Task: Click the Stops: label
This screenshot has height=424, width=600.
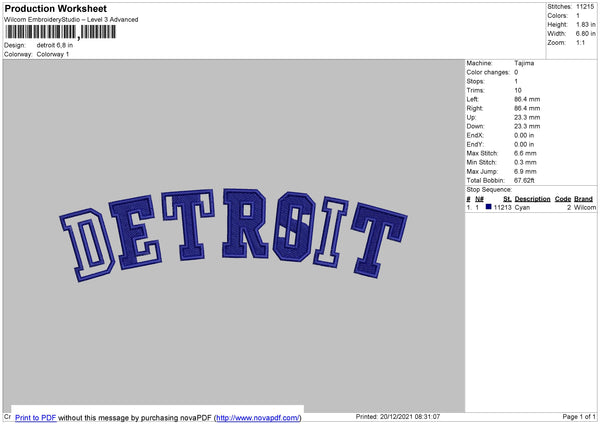Action: coord(475,82)
